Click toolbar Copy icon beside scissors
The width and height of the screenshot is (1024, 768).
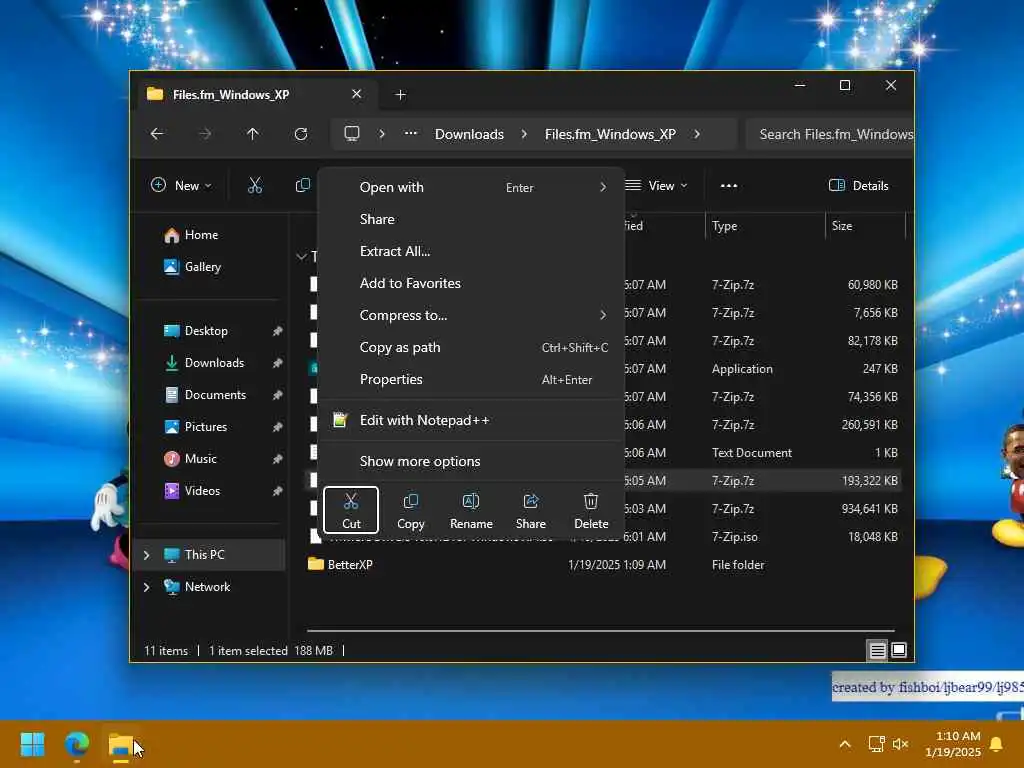(x=302, y=185)
